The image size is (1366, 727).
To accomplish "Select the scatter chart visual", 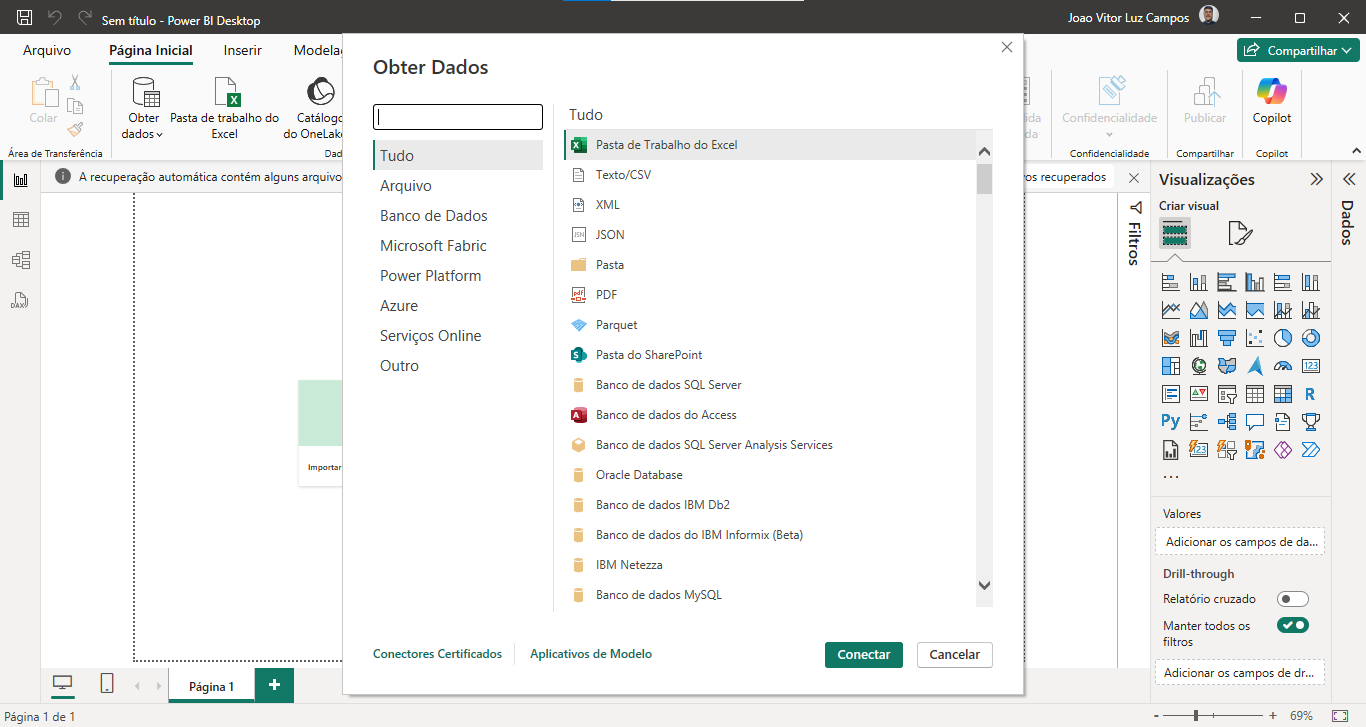I will 1255,339.
